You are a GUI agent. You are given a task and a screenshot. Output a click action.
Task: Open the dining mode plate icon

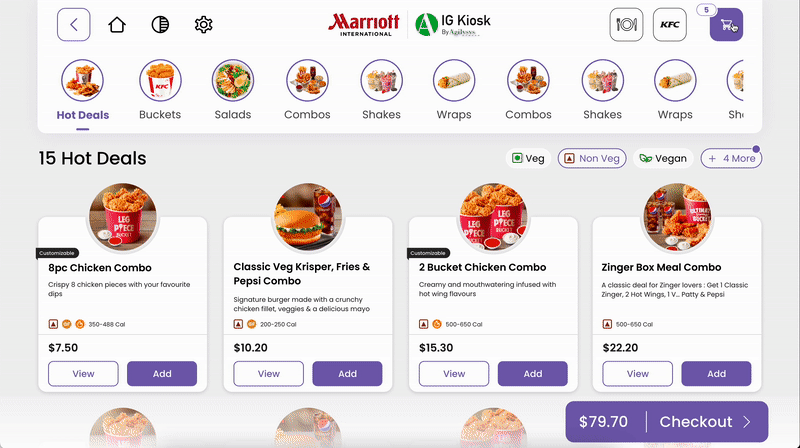pos(626,24)
